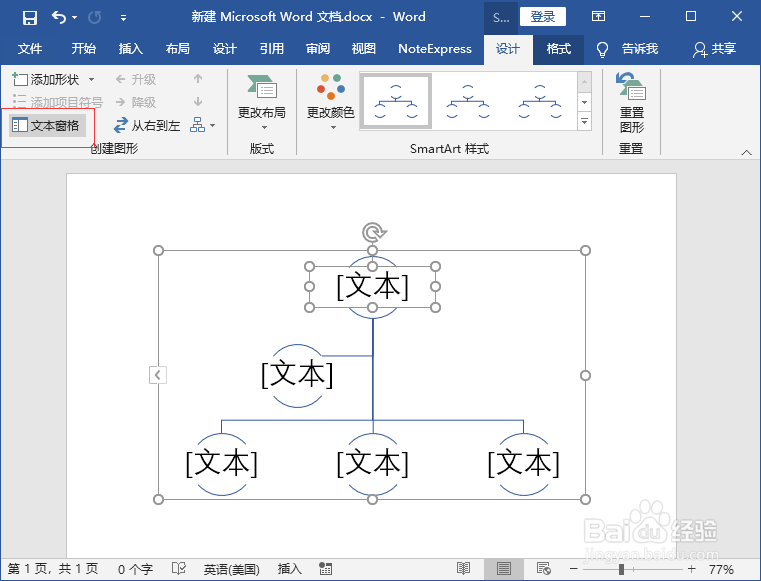Click the macro recording icon in status bar
This screenshot has height=581, width=761.
pos(325,568)
